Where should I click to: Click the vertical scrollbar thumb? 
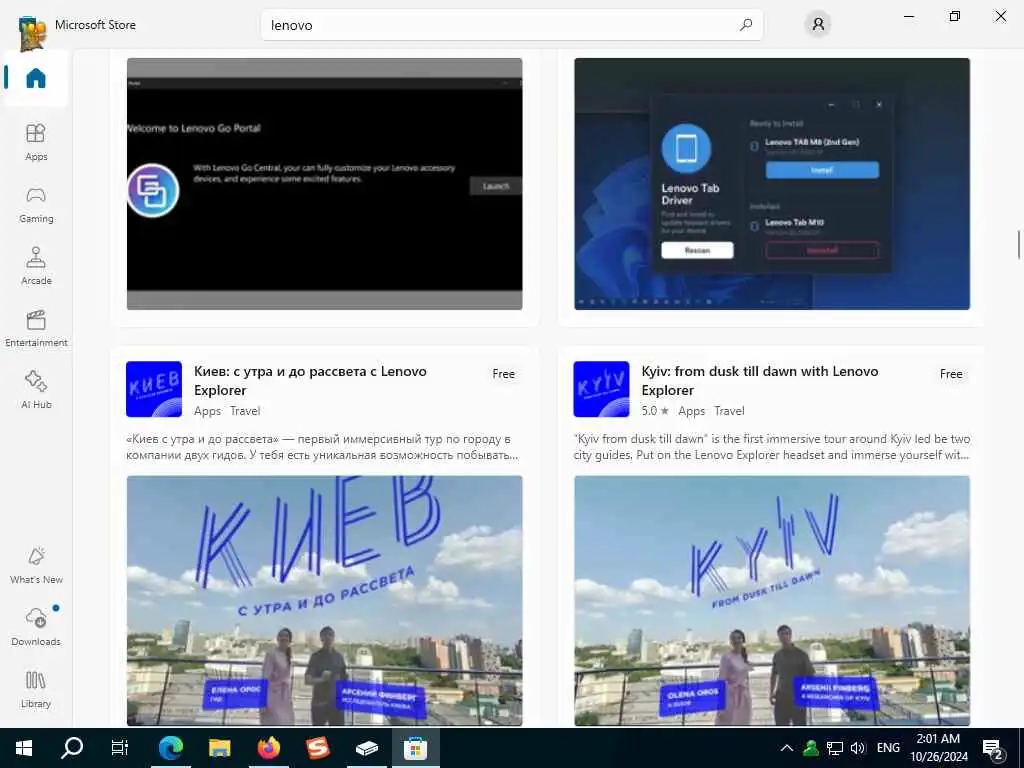(1018, 245)
